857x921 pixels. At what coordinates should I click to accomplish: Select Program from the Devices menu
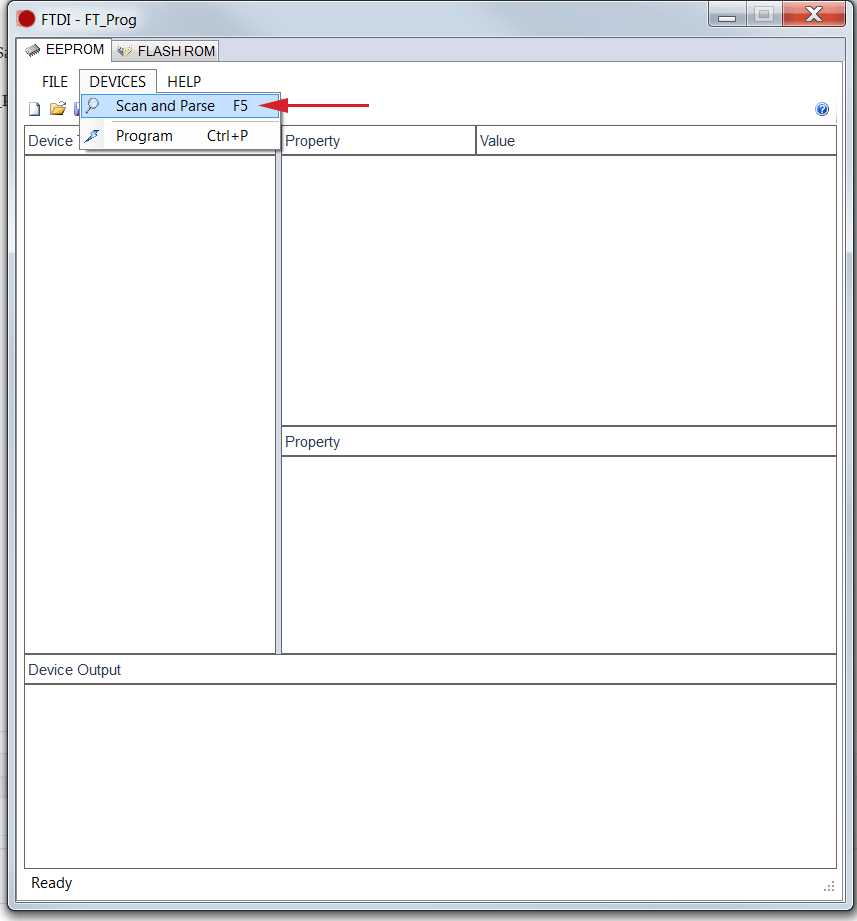tap(144, 135)
